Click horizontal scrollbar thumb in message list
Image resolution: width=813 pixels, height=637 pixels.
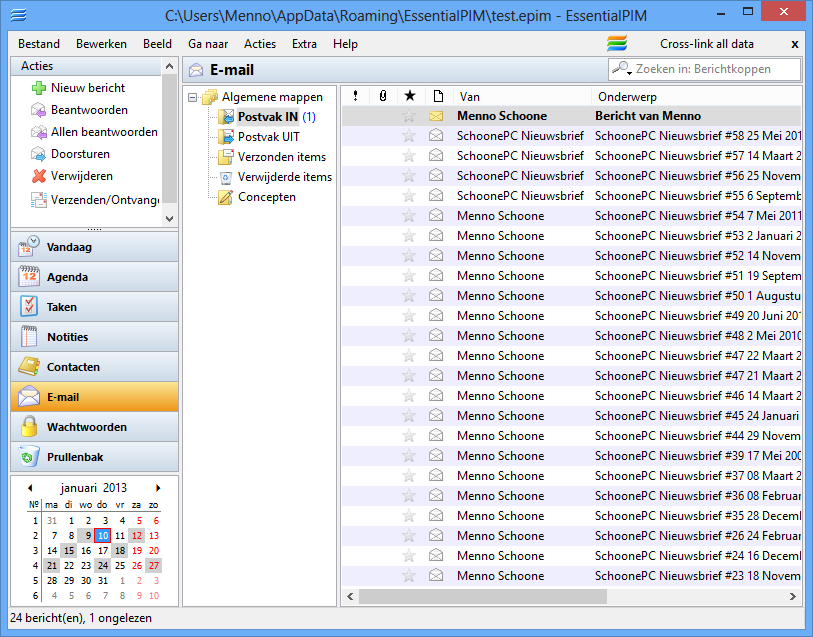click(x=483, y=597)
